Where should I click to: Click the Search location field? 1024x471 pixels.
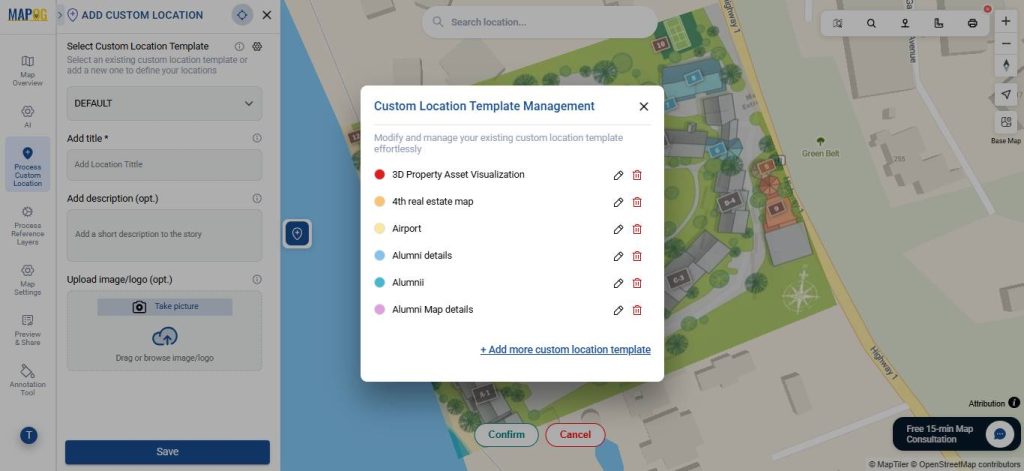(539, 22)
